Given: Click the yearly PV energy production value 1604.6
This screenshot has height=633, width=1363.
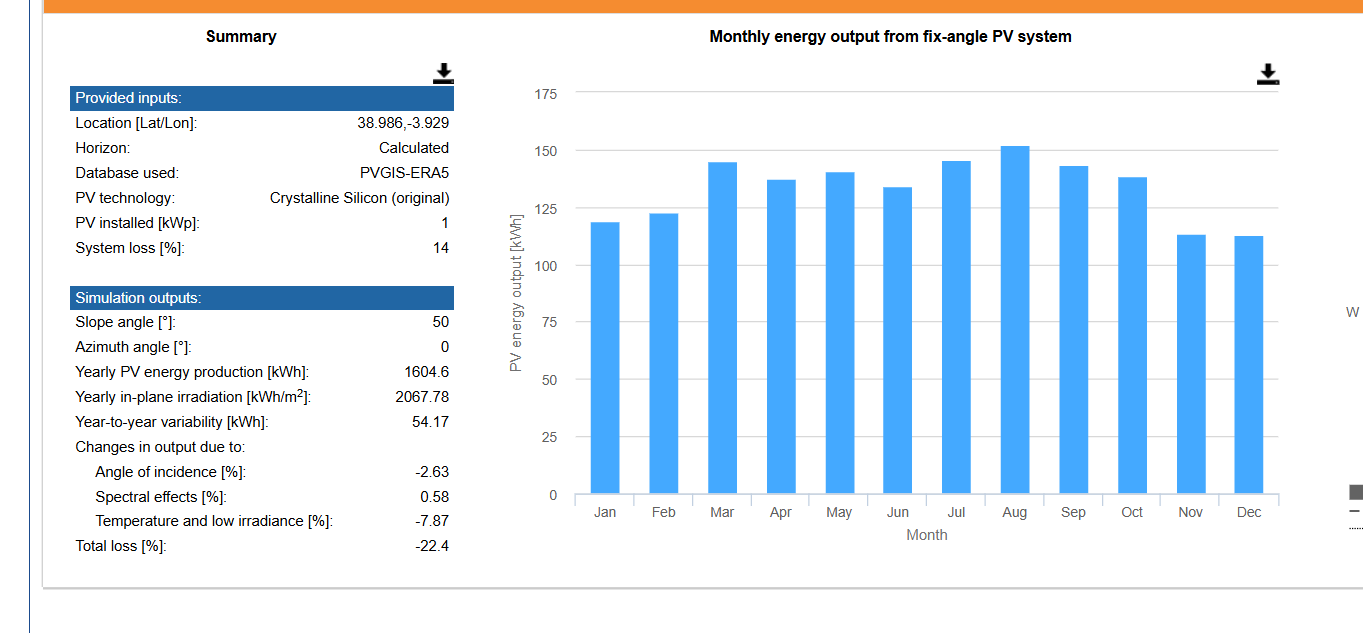Looking at the screenshot, I should pos(426,372).
